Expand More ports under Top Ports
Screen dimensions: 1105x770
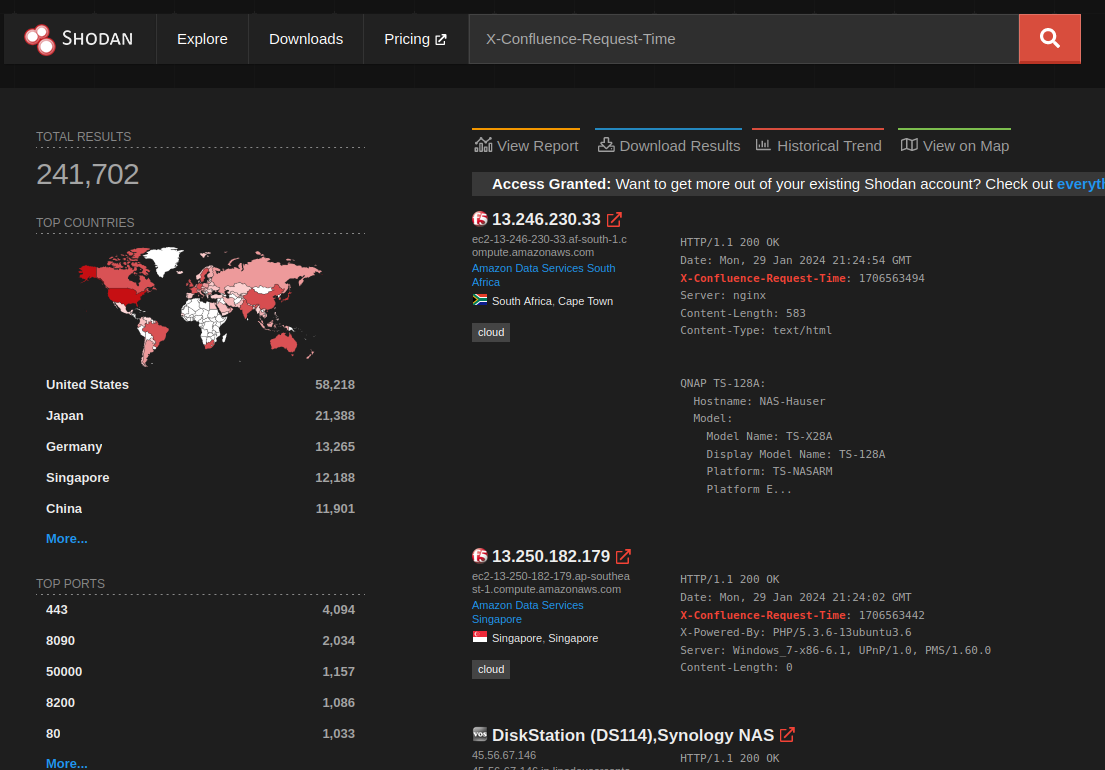click(66, 763)
